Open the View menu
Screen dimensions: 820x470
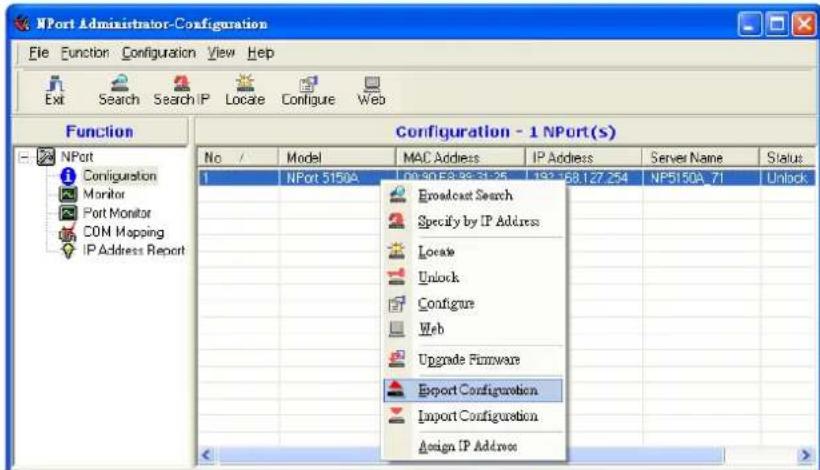(x=221, y=53)
